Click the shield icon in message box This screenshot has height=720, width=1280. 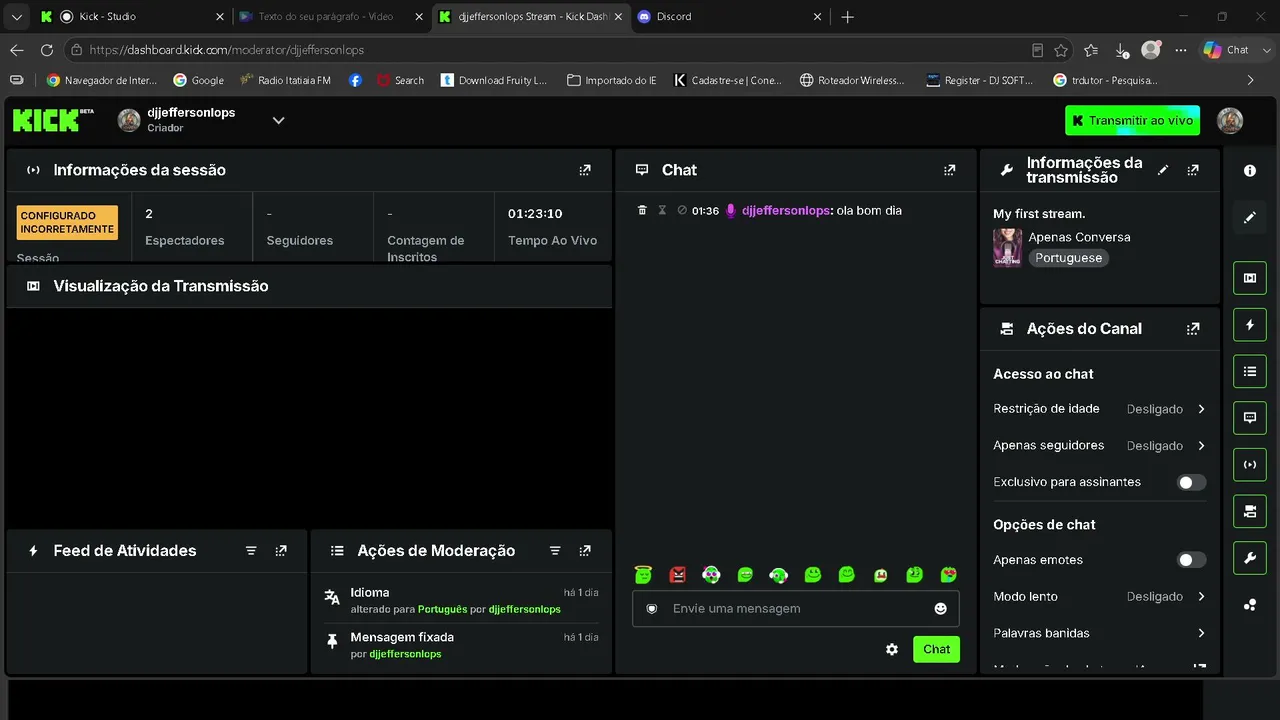click(652, 608)
